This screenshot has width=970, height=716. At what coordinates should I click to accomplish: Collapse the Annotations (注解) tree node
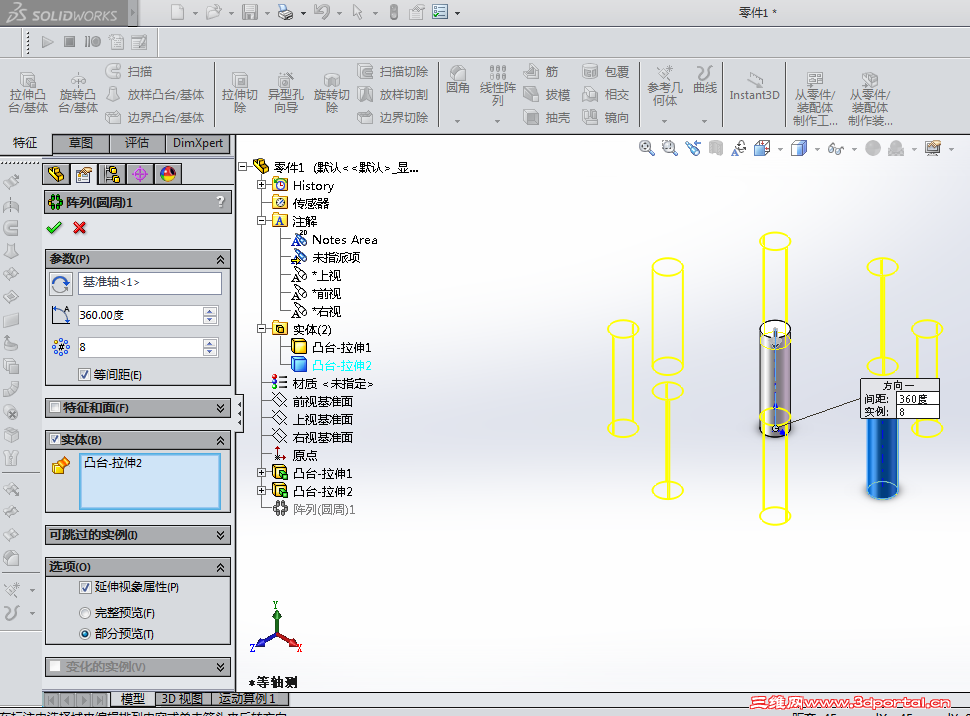(262, 220)
